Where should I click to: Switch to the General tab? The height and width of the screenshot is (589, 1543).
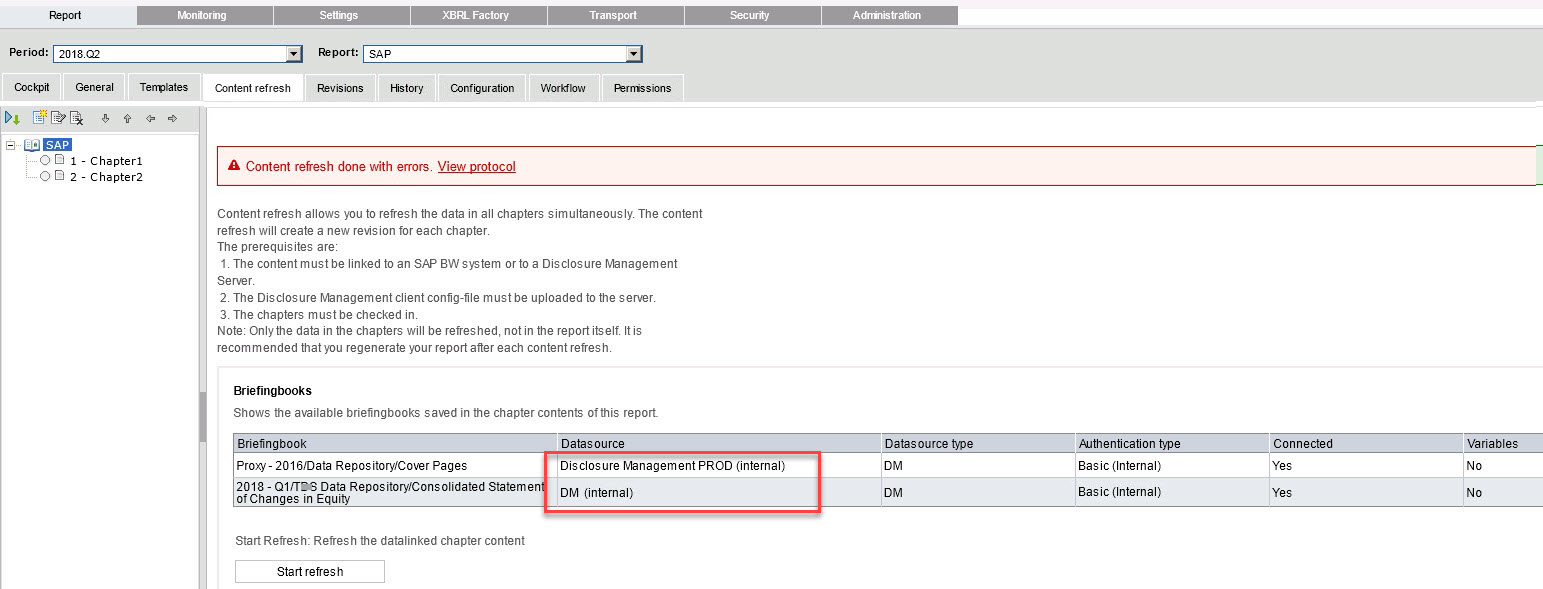tap(95, 87)
